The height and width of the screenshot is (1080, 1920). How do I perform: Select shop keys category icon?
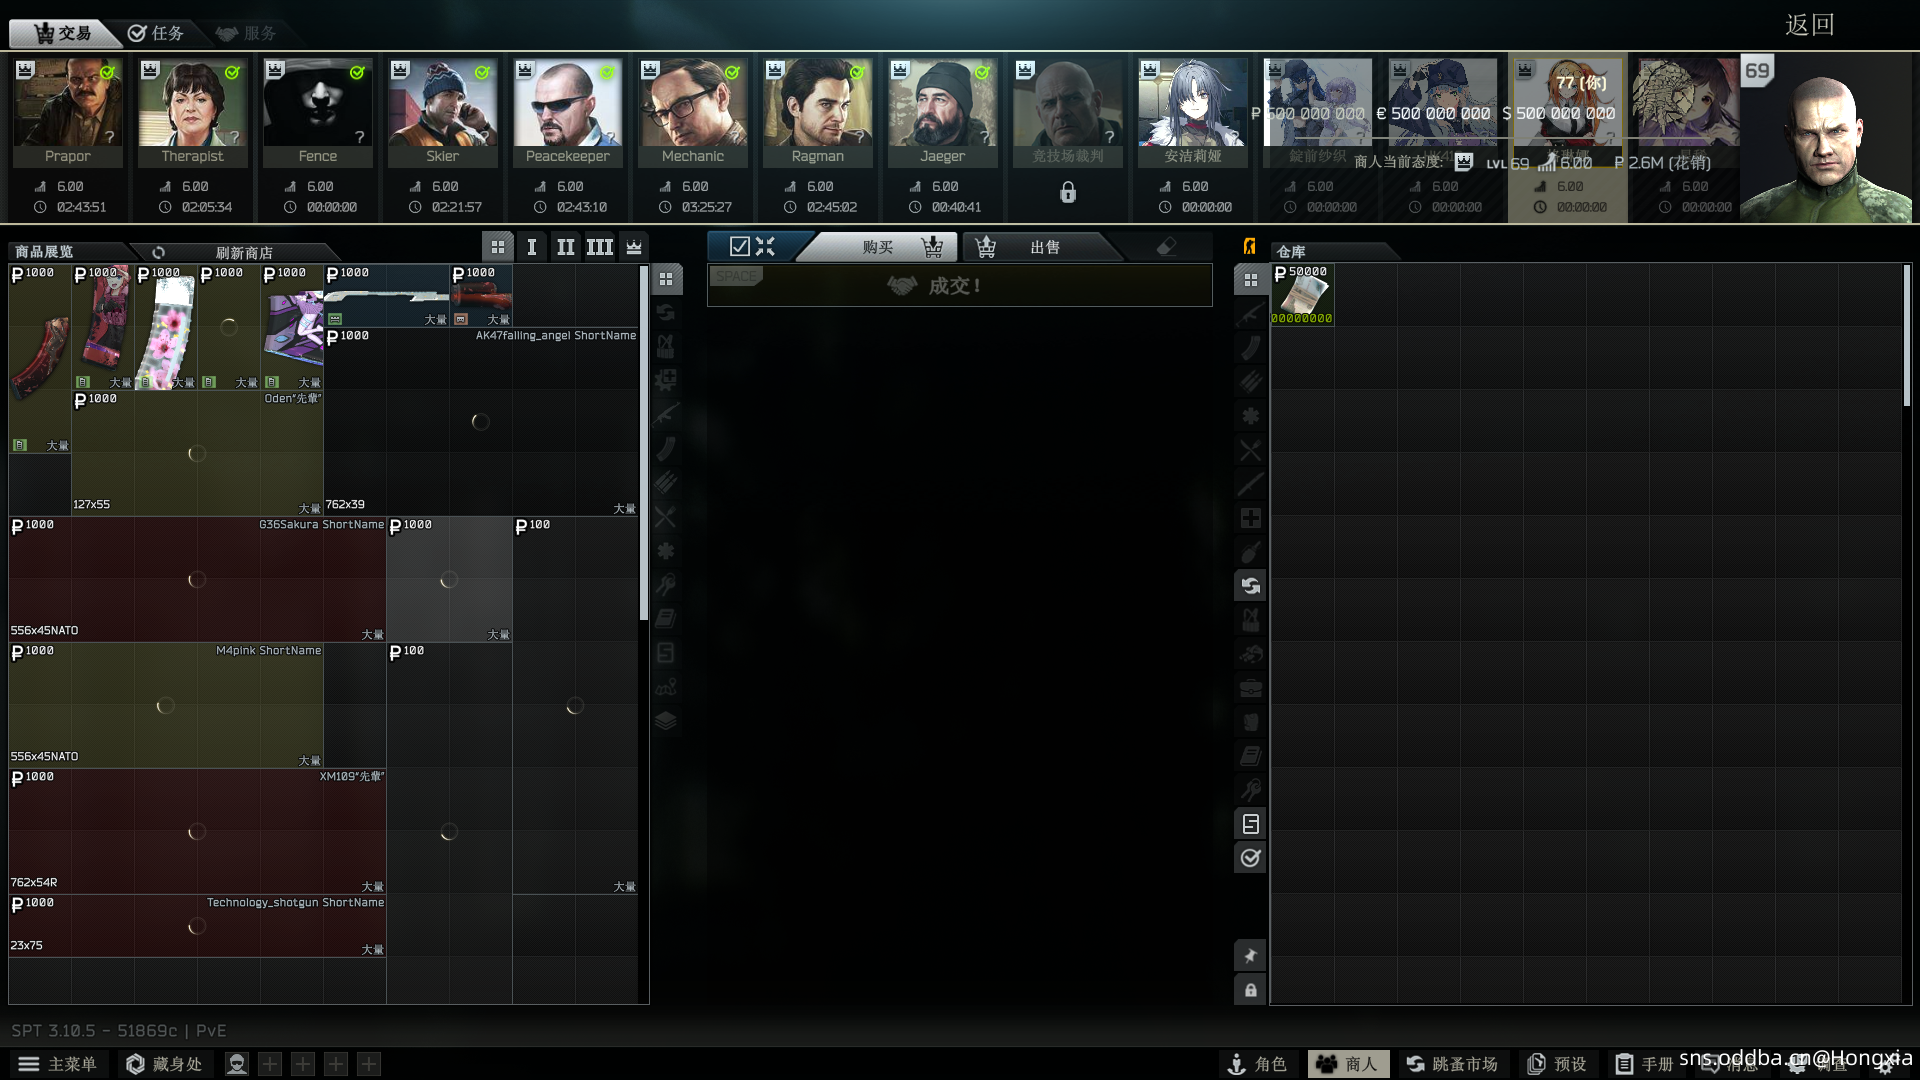point(666,585)
